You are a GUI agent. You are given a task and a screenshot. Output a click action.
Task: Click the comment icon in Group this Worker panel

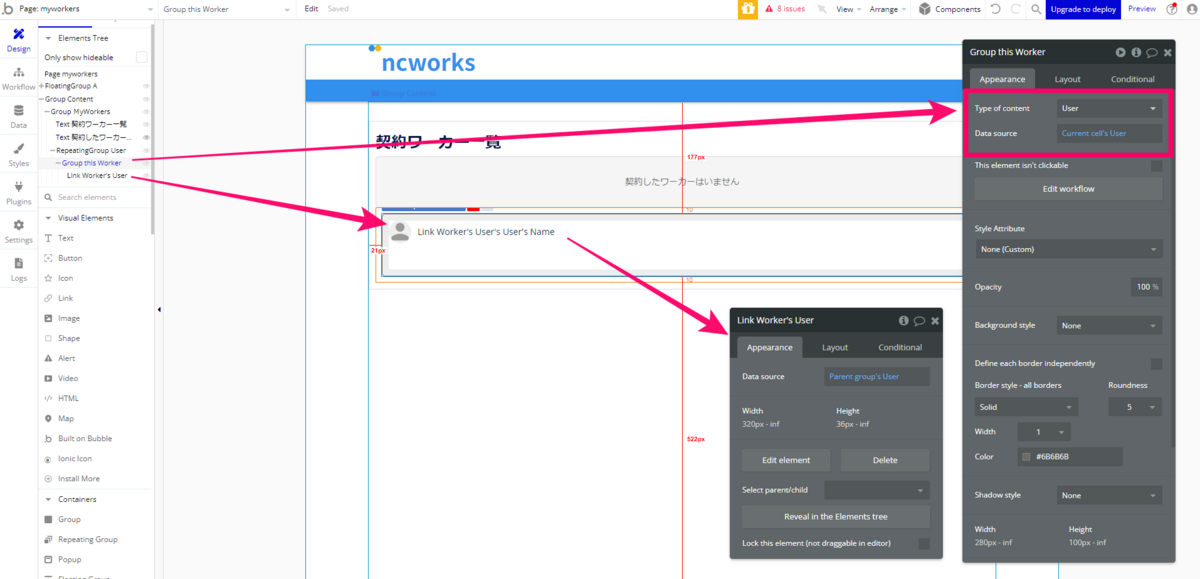(1152, 52)
